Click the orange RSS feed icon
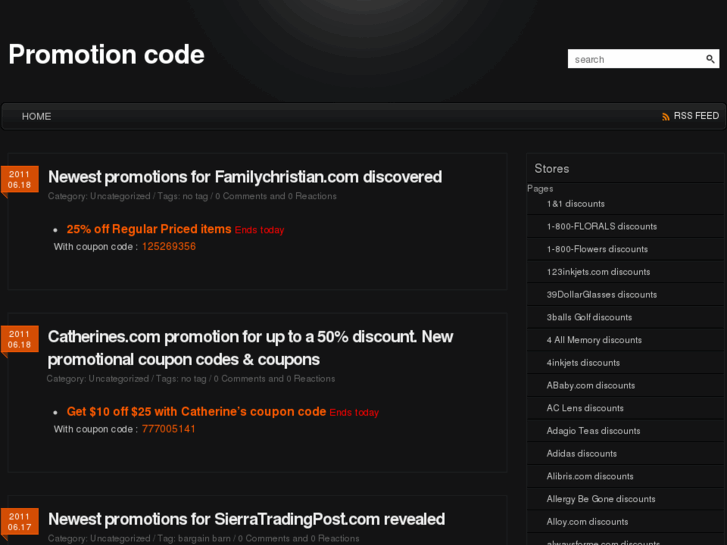Image resolution: width=727 pixels, height=545 pixels. [x=666, y=117]
